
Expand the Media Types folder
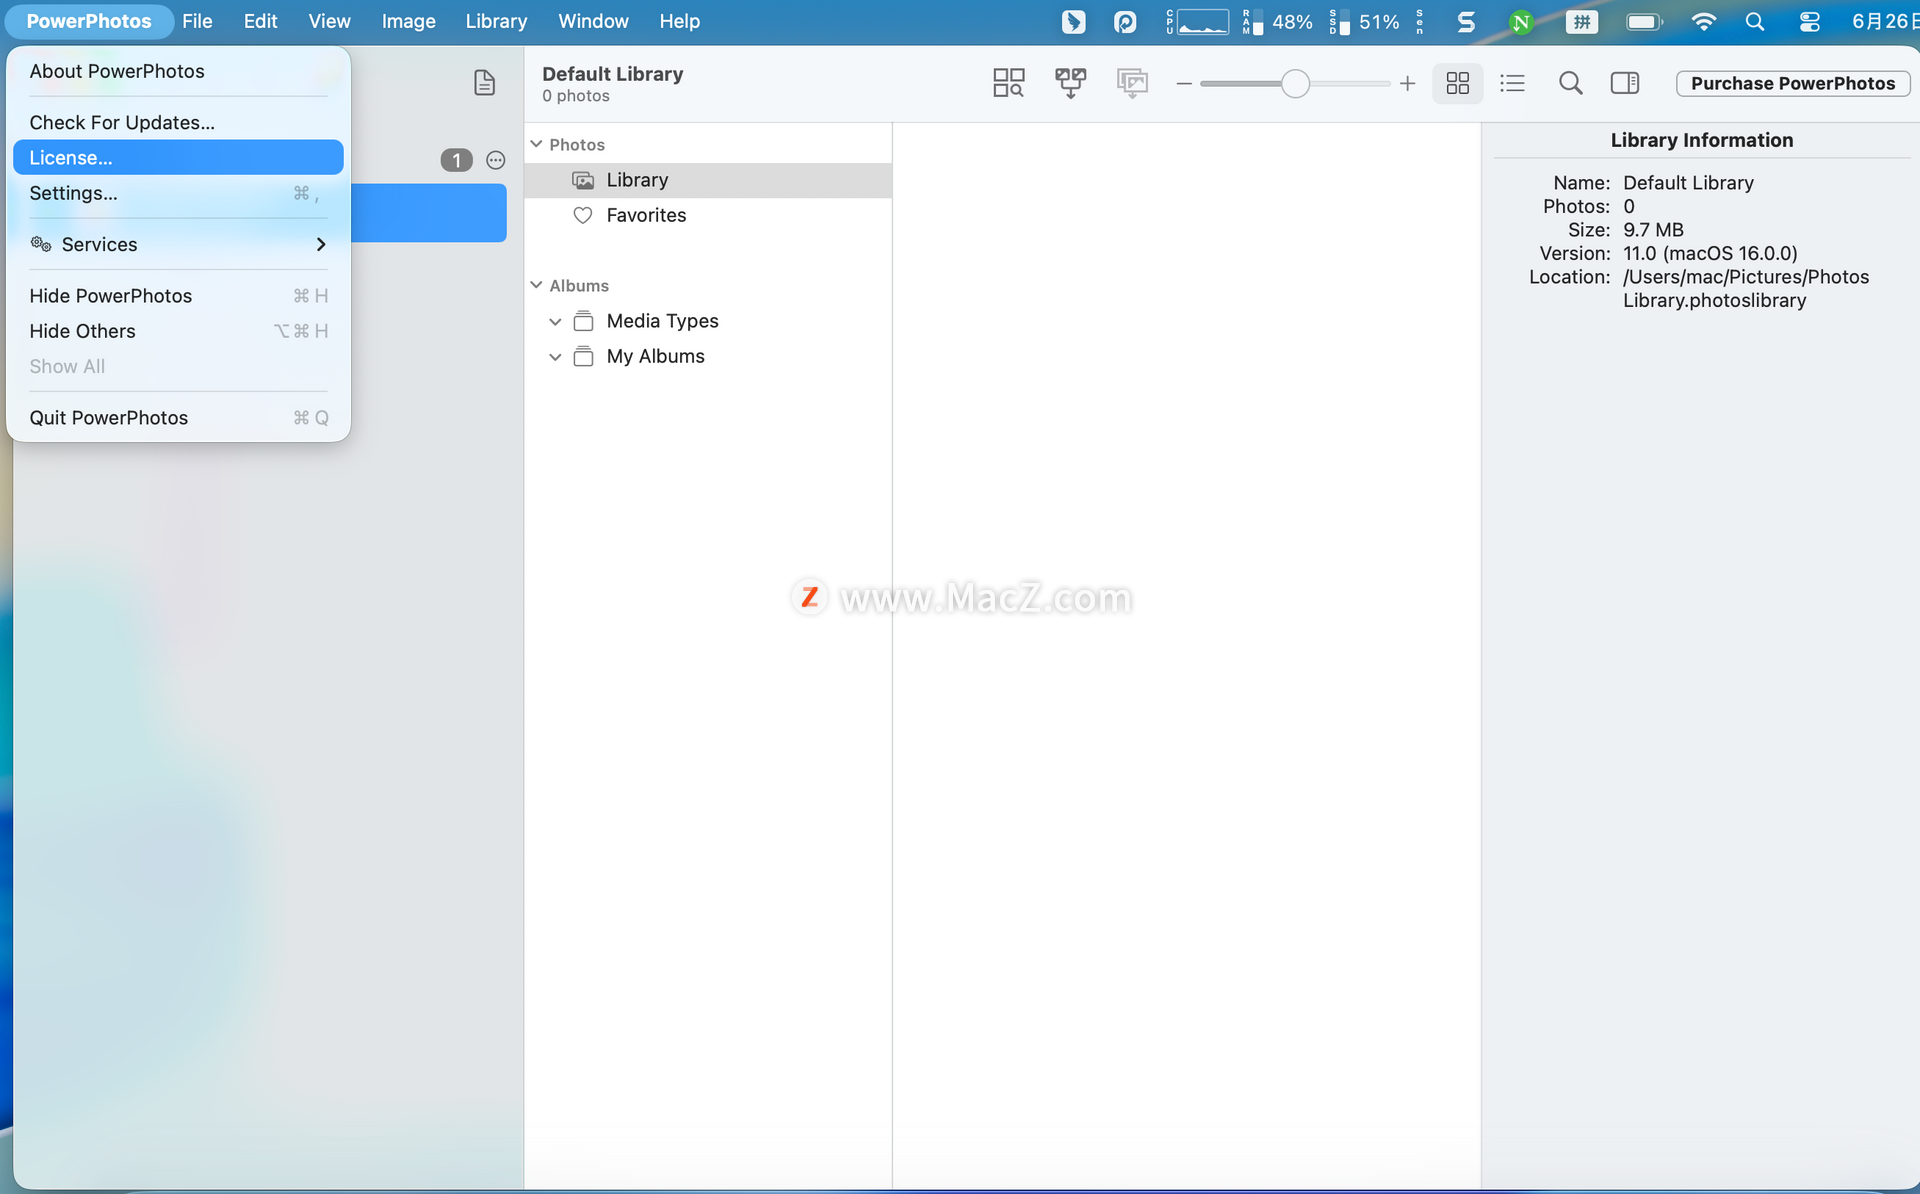pyautogui.click(x=555, y=322)
